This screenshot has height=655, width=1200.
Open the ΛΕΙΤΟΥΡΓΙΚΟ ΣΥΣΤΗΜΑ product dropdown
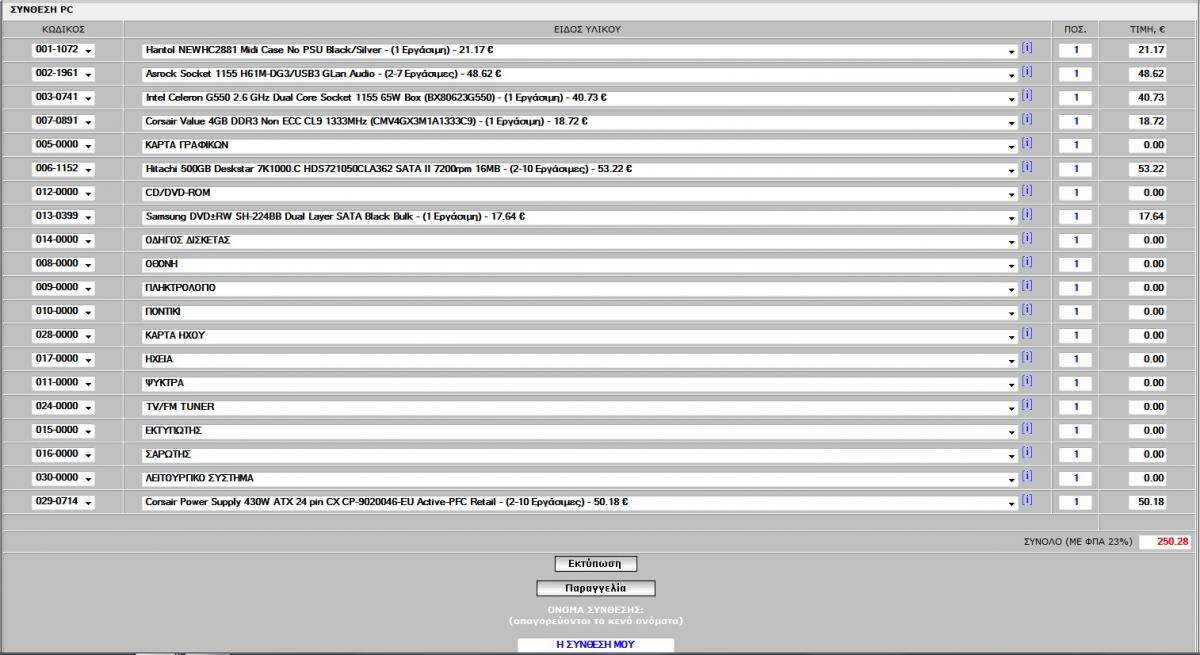pos(580,478)
